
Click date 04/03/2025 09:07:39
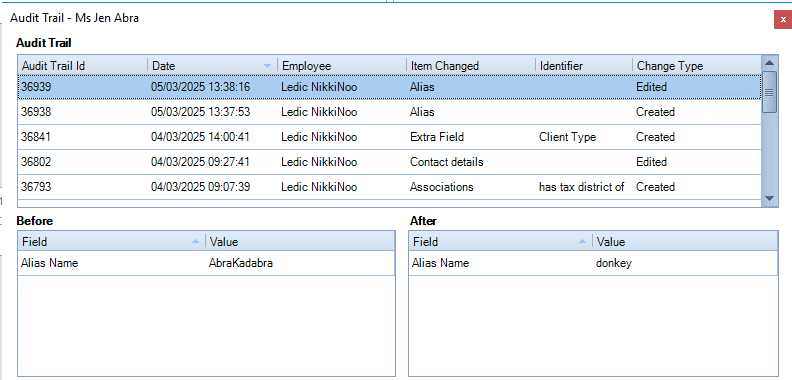[x=200, y=187]
